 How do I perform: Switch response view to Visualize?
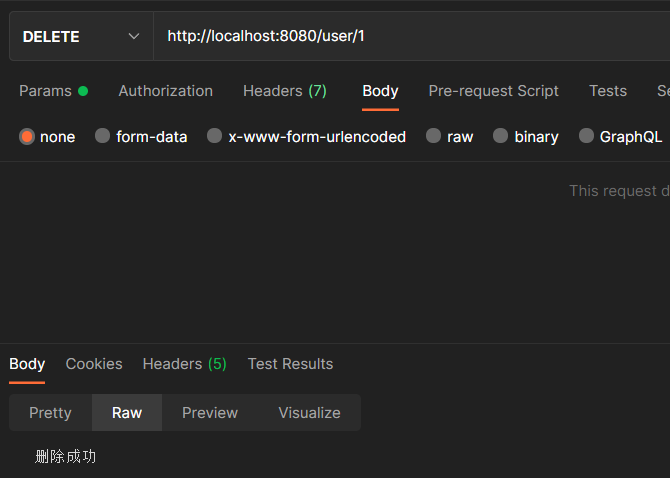pyautogui.click(x=309, y=413)
